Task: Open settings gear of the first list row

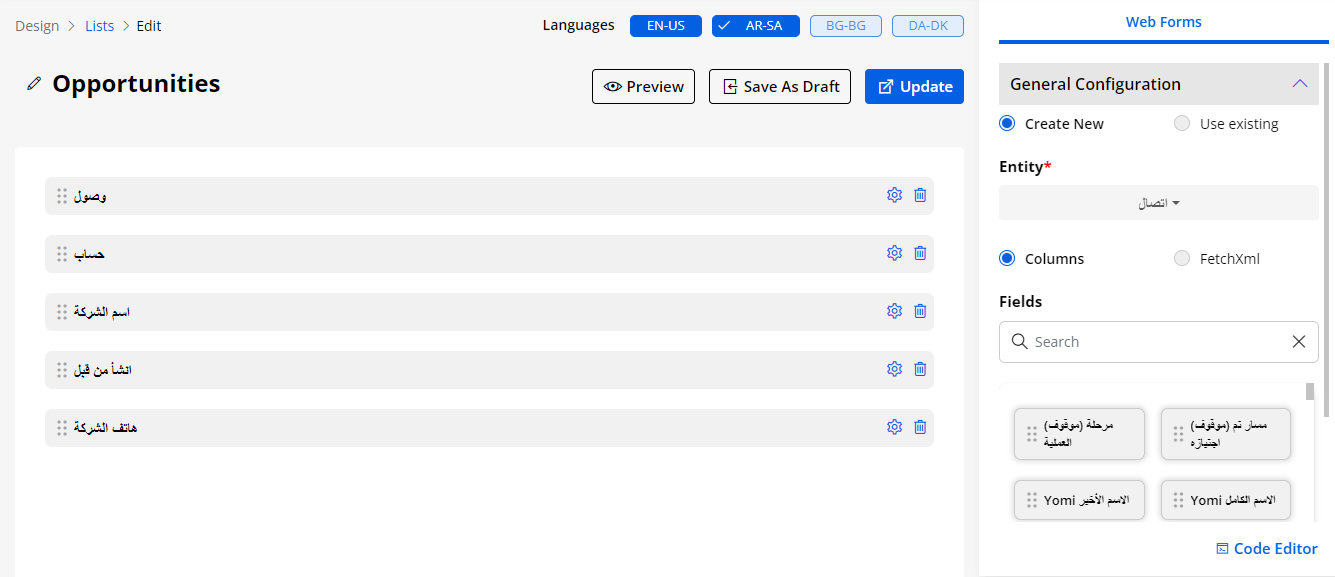Action: pyautogui.click(x=894, y=196)
